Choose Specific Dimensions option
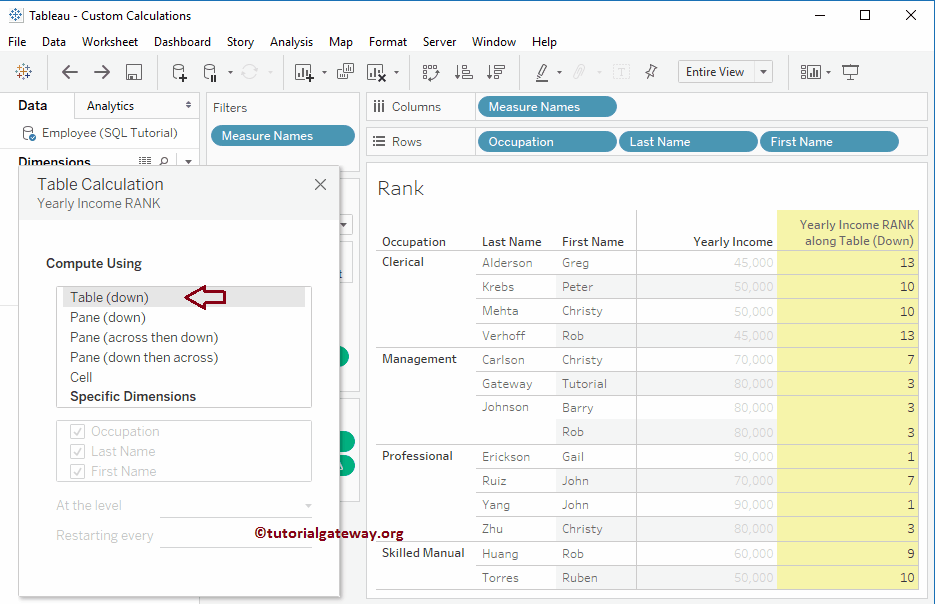Screen dimensions: 935x604 133,397
